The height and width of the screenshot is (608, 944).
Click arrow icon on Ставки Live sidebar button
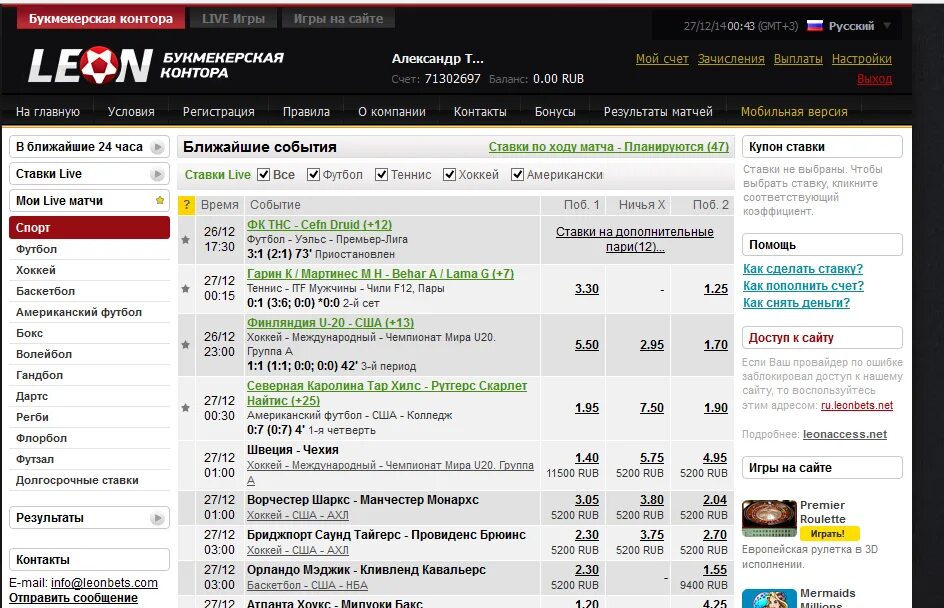(x=157, y=174)
